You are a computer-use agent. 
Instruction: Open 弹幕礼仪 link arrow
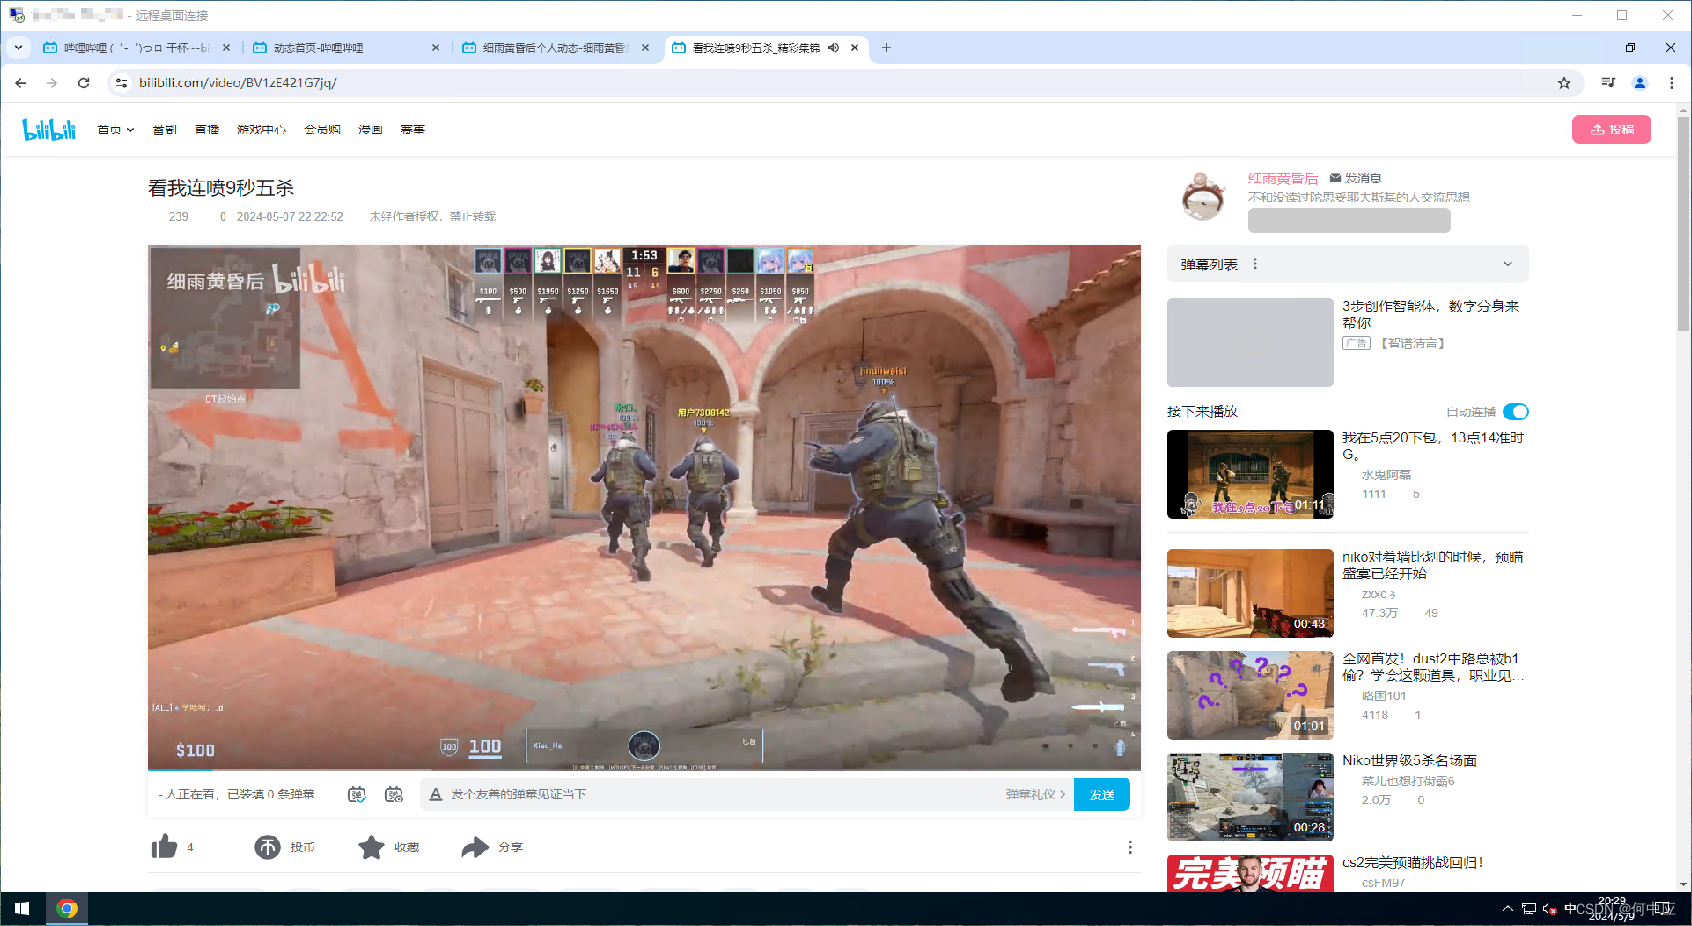1036,794
